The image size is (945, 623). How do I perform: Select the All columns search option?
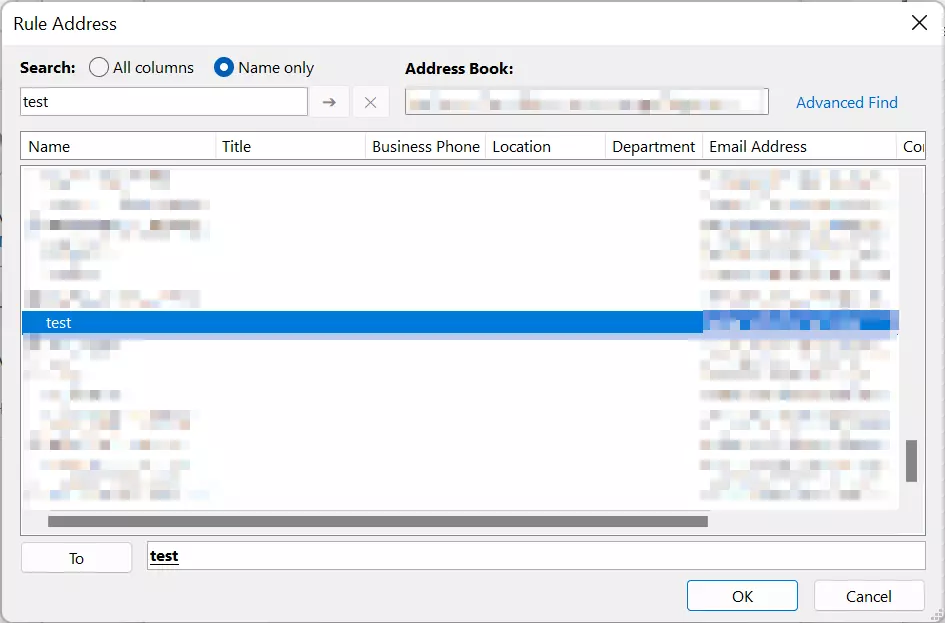click(141, 67)
